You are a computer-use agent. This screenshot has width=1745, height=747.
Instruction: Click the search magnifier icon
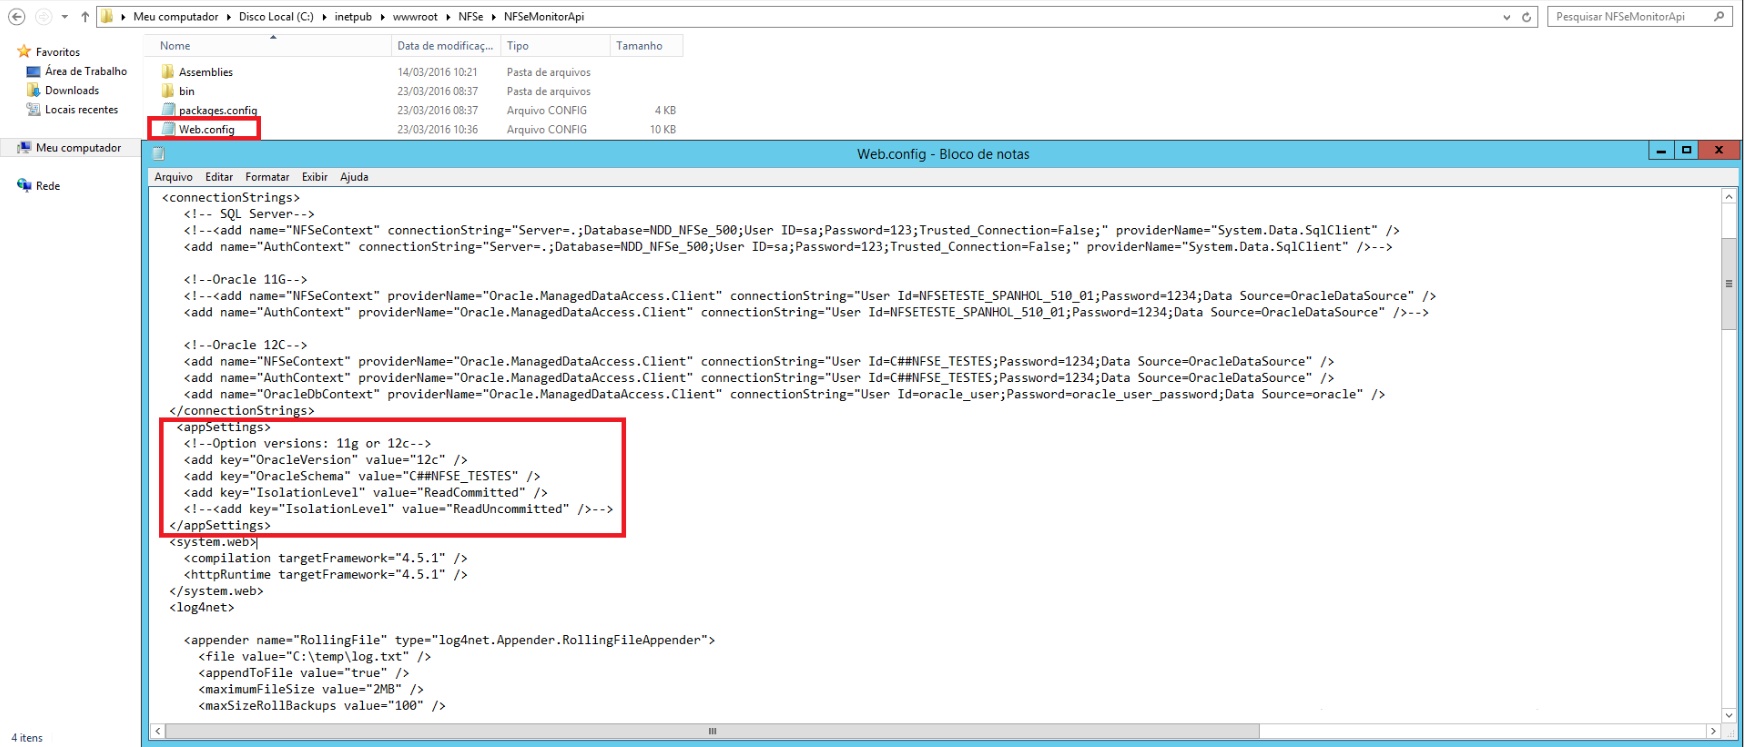point(1719,17)
